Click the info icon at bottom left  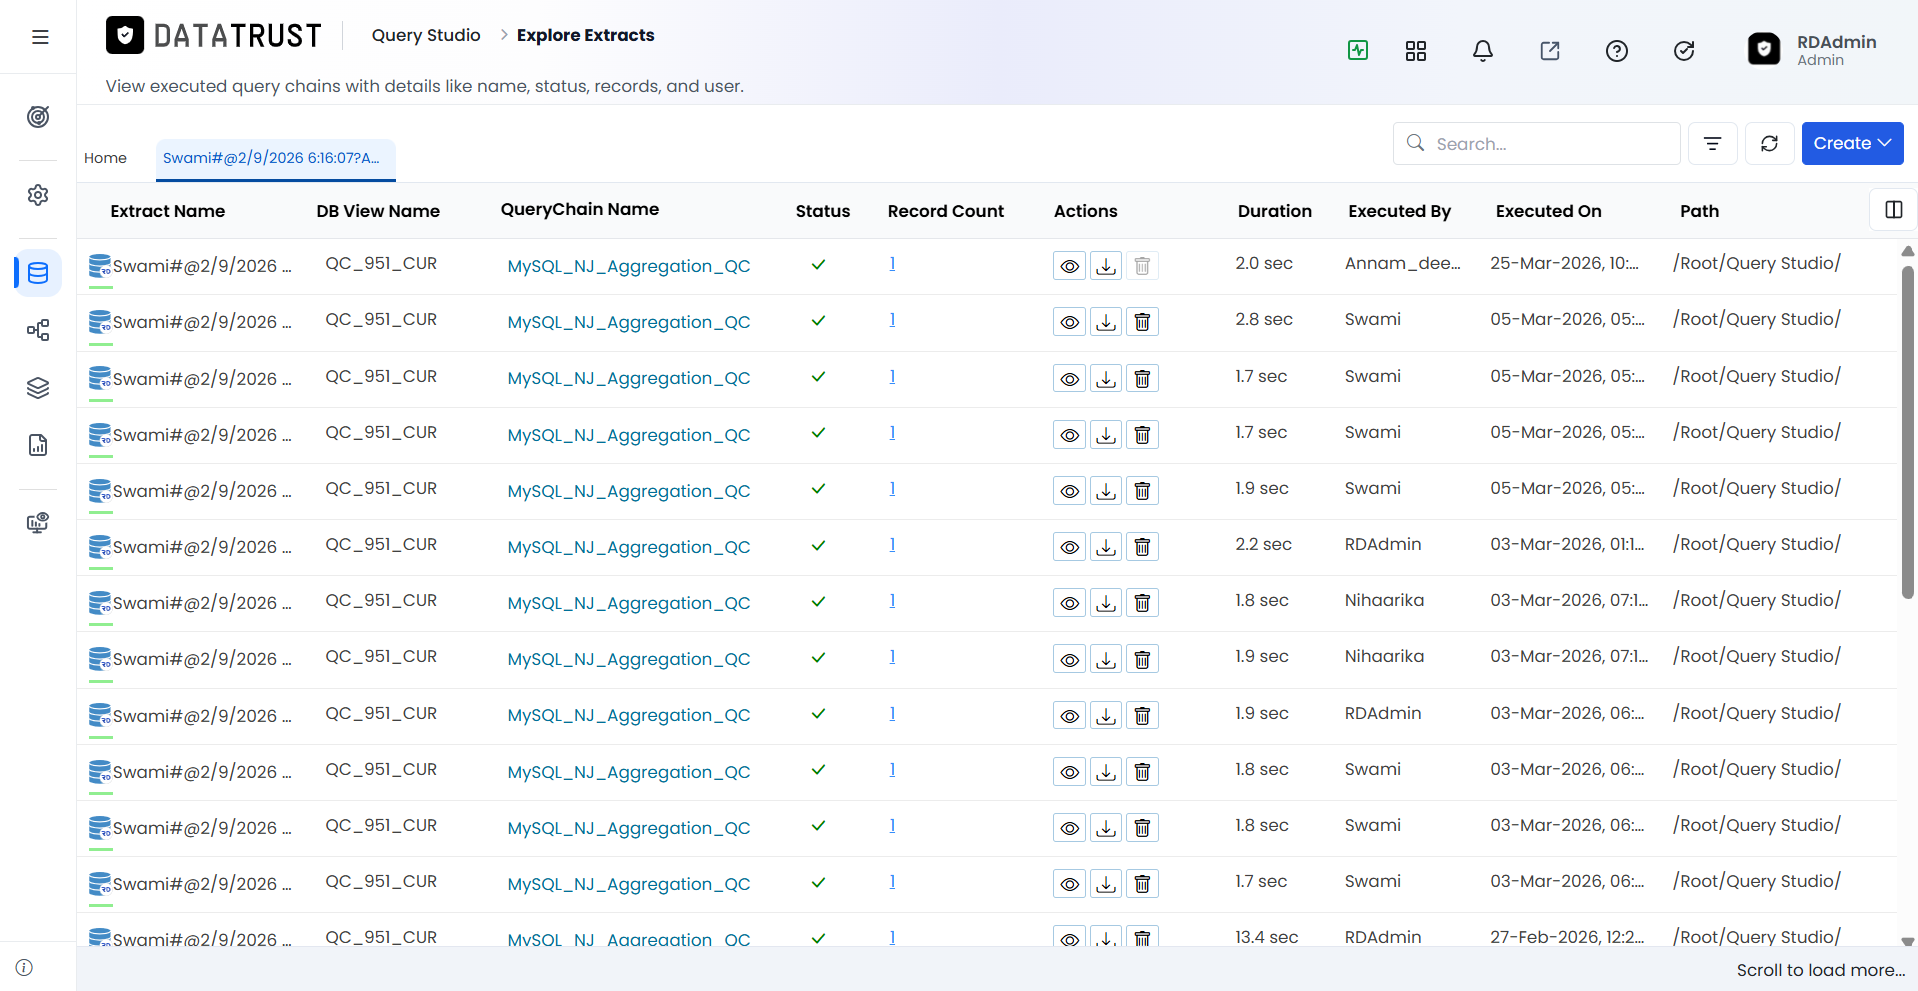(x=24, y=968)
